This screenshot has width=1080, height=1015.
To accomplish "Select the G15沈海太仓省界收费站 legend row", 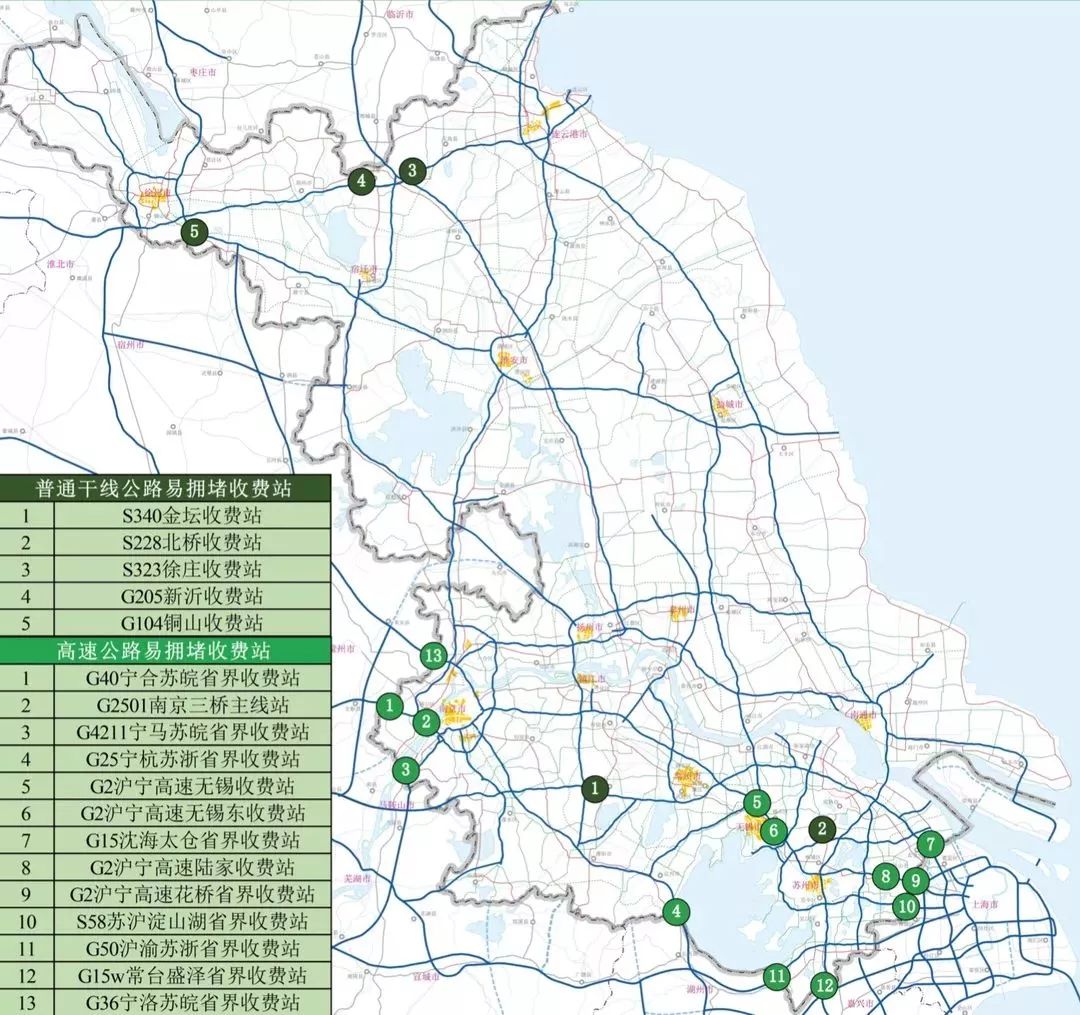I will click(192, 840).
